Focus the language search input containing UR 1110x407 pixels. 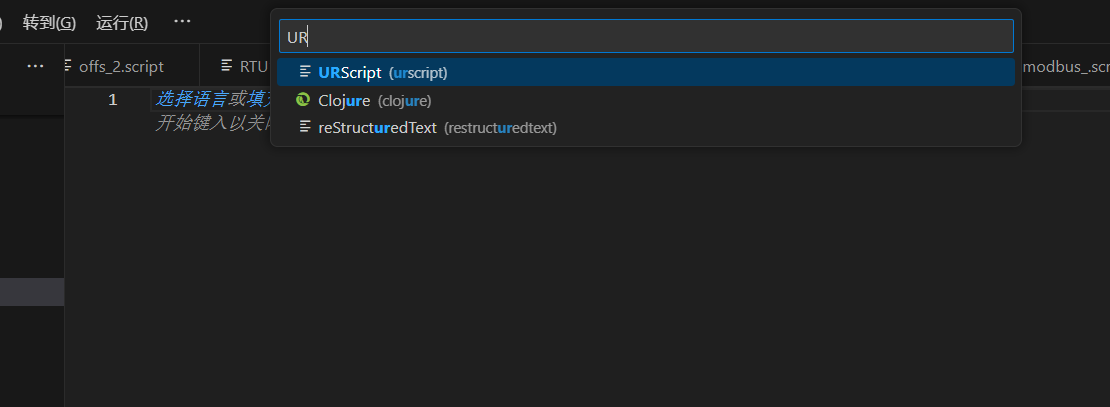click(645, 37)
